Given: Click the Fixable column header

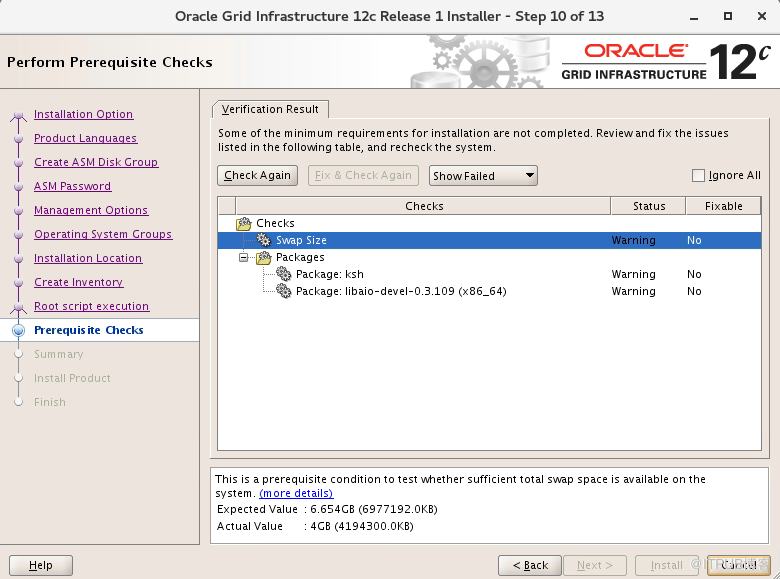Looking at the screenshot, I should pos(723,206).
